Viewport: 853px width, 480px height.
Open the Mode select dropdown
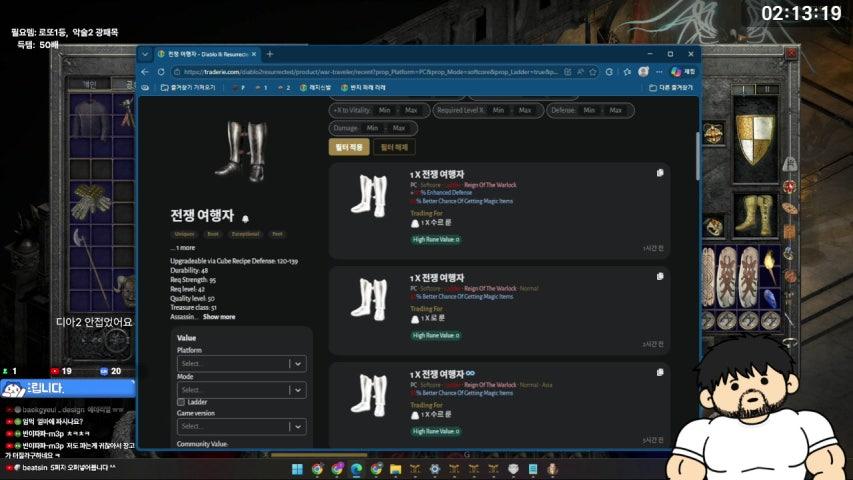(242, 390)
